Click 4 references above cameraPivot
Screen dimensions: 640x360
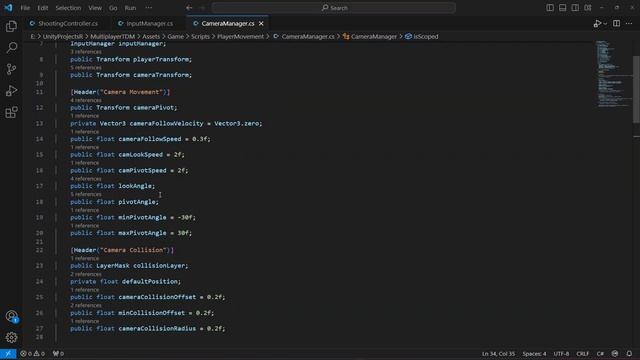coord(86,100)
